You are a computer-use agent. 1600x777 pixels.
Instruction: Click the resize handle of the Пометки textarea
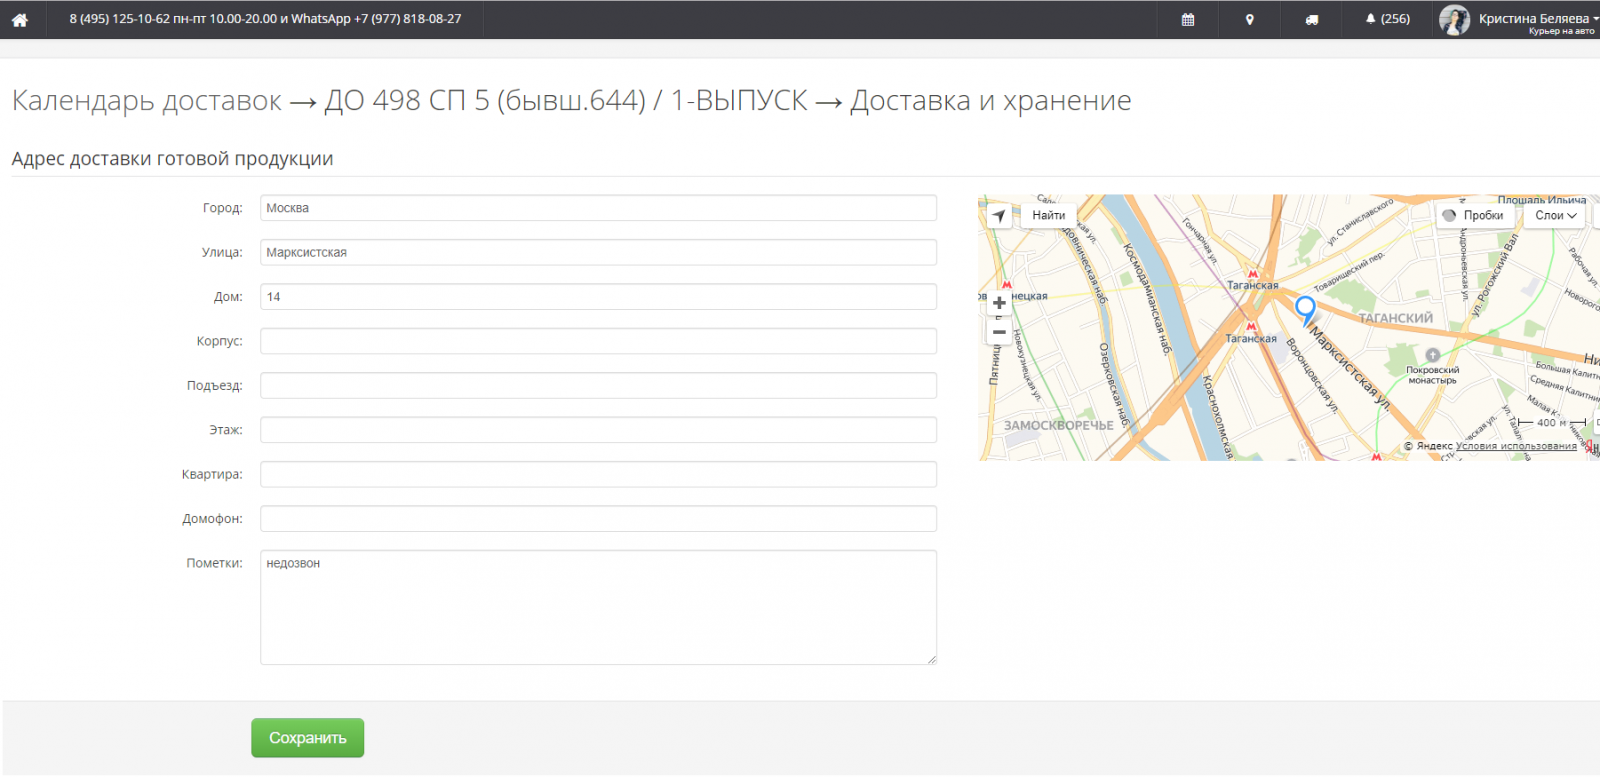coord(931,659)
